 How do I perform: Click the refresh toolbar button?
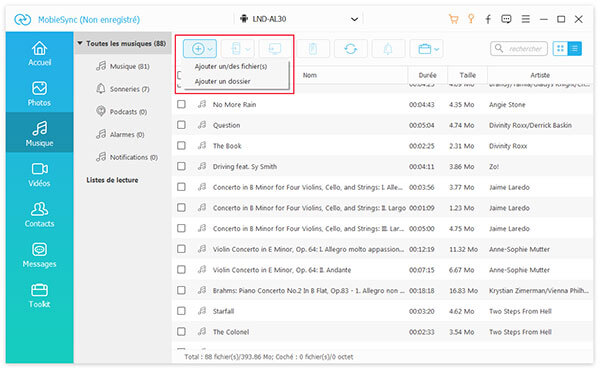351,49
